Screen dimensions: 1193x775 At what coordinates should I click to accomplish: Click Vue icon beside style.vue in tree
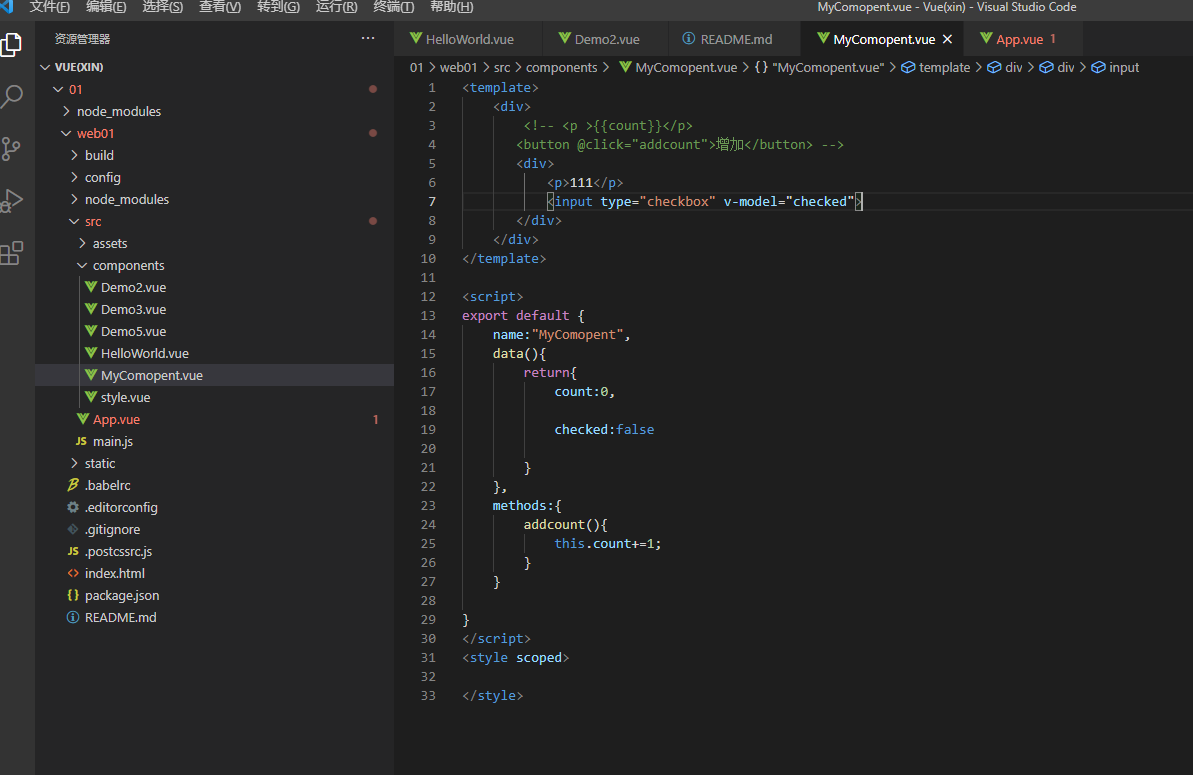click(x=91, y=397)
